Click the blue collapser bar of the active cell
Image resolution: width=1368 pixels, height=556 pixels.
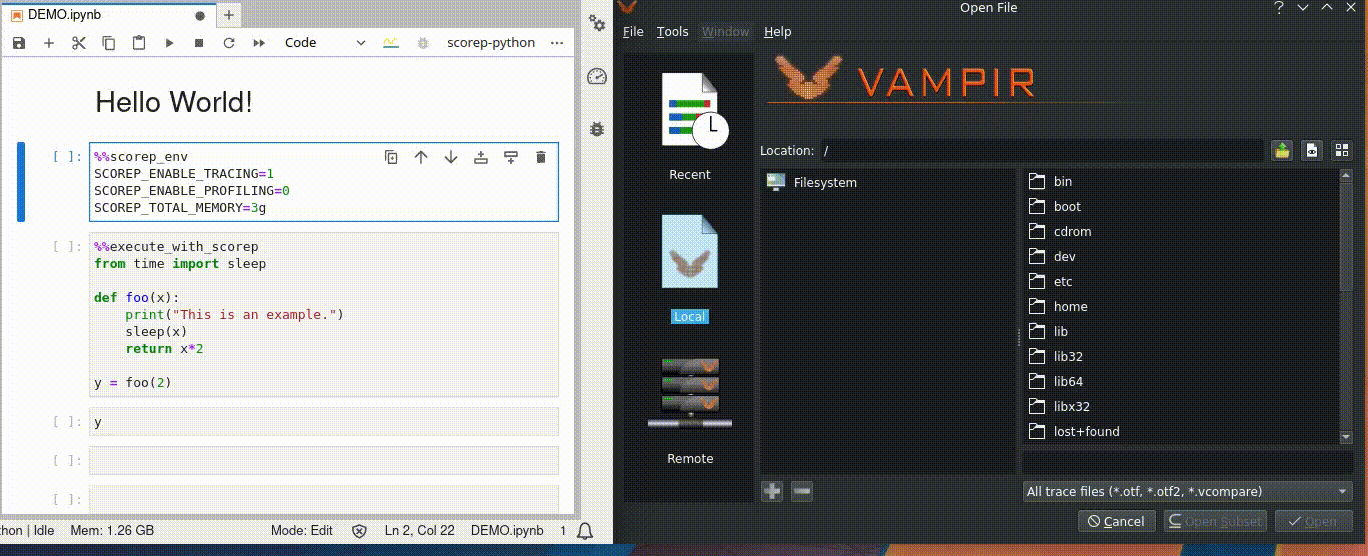pyautogui.click(x=20, y=182)
